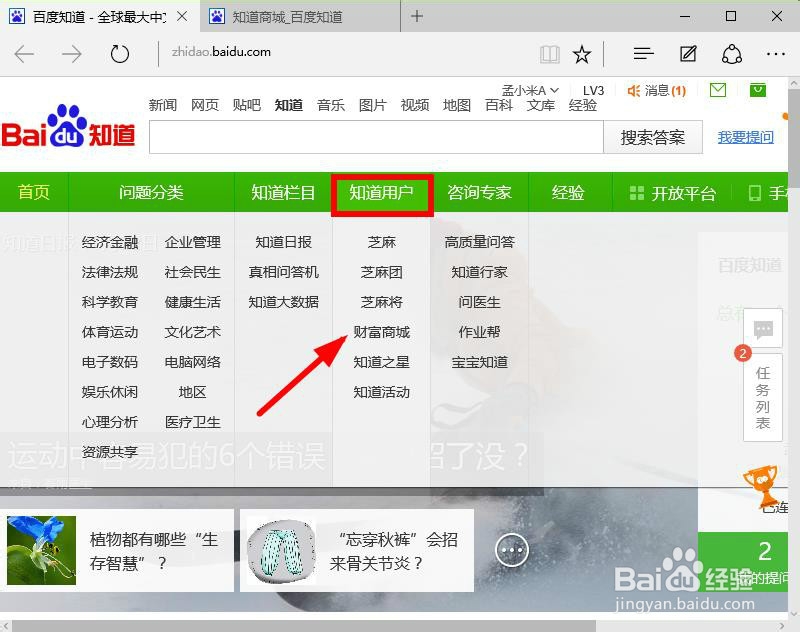Click the green mail envelope icon
This screenshot has width=800, height=632.
(718, 90)
